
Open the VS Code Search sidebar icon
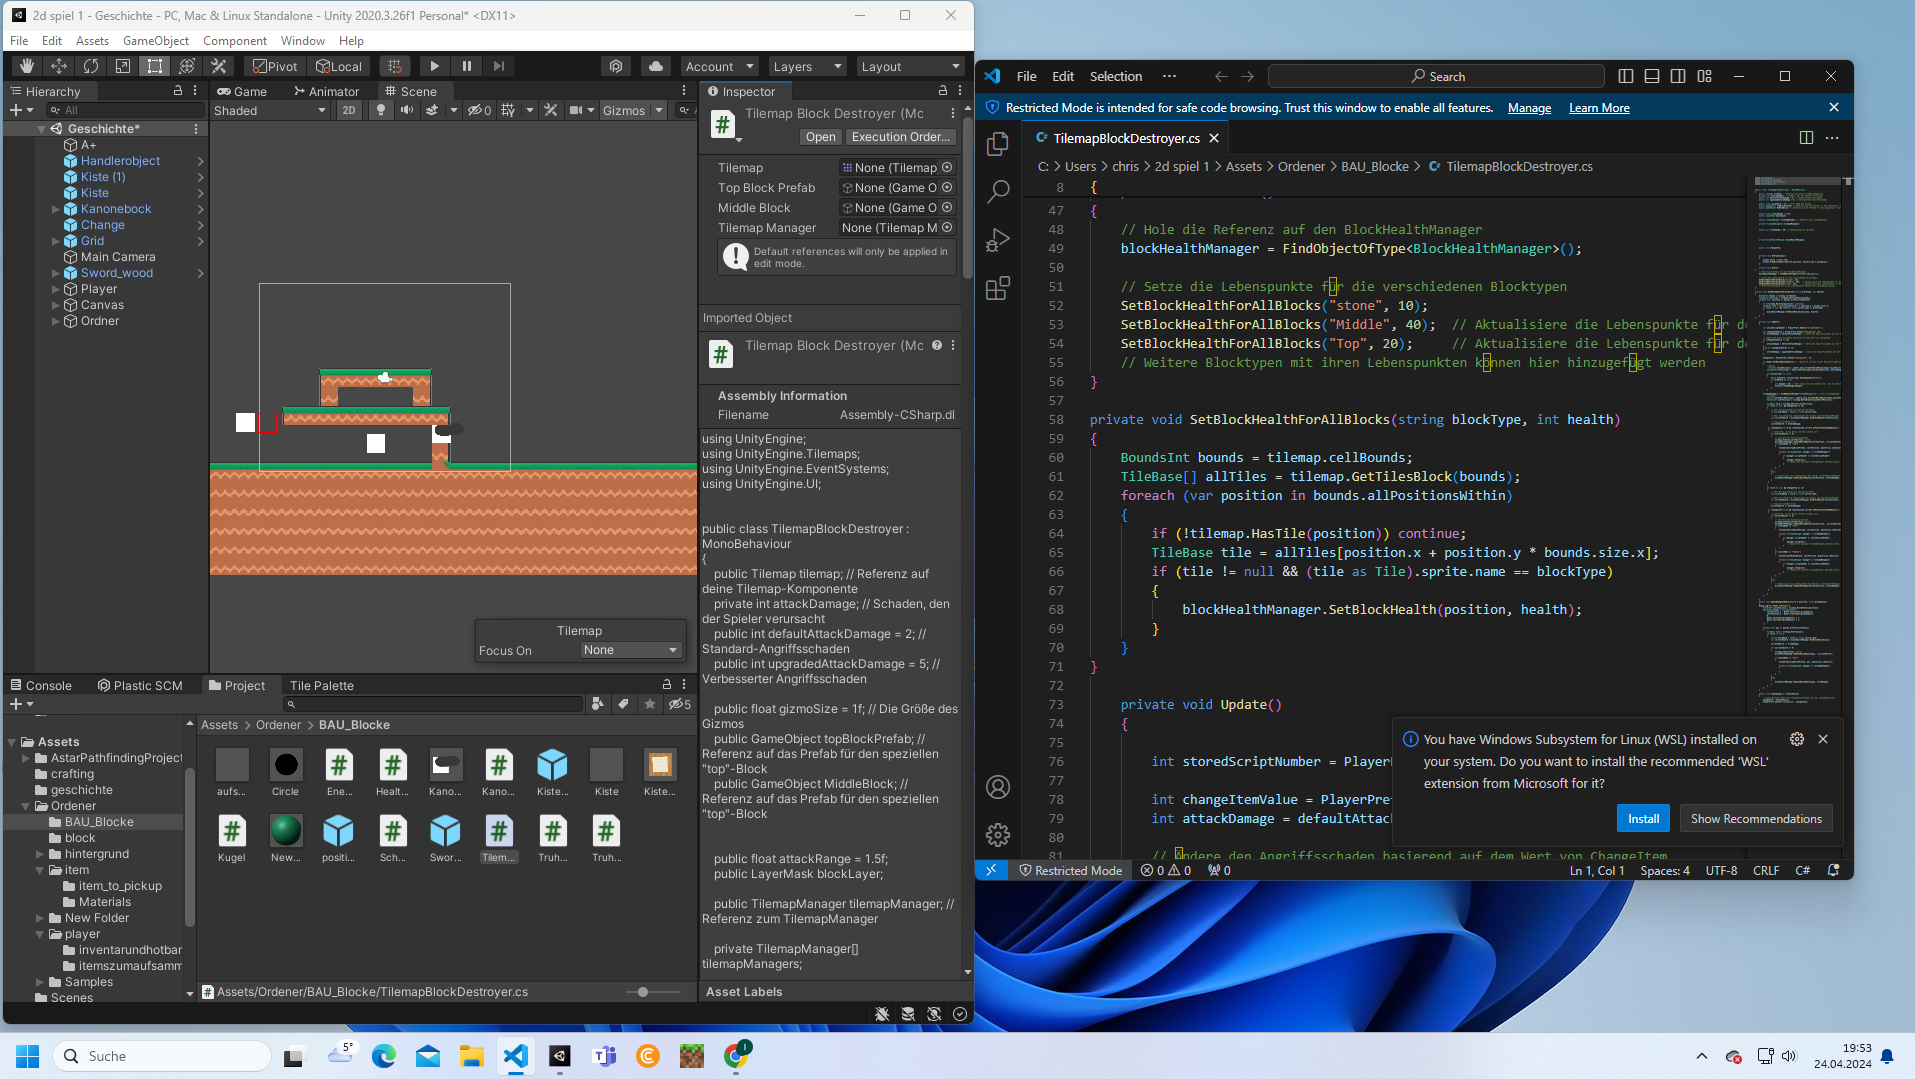(x=997, y=191)
